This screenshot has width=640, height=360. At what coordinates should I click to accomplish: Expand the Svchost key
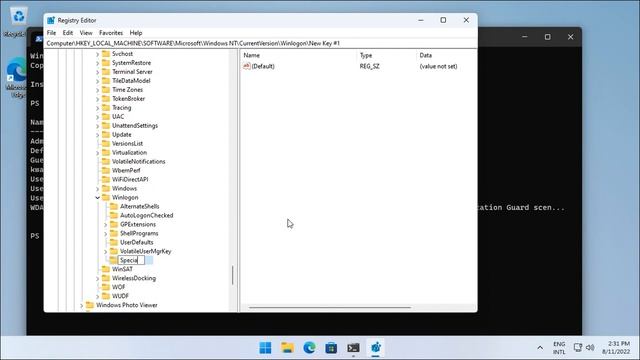(98, 54)
